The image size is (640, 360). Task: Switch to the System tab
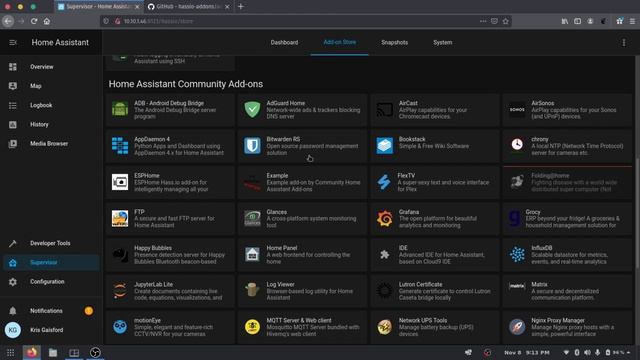(x=442, y=42)
